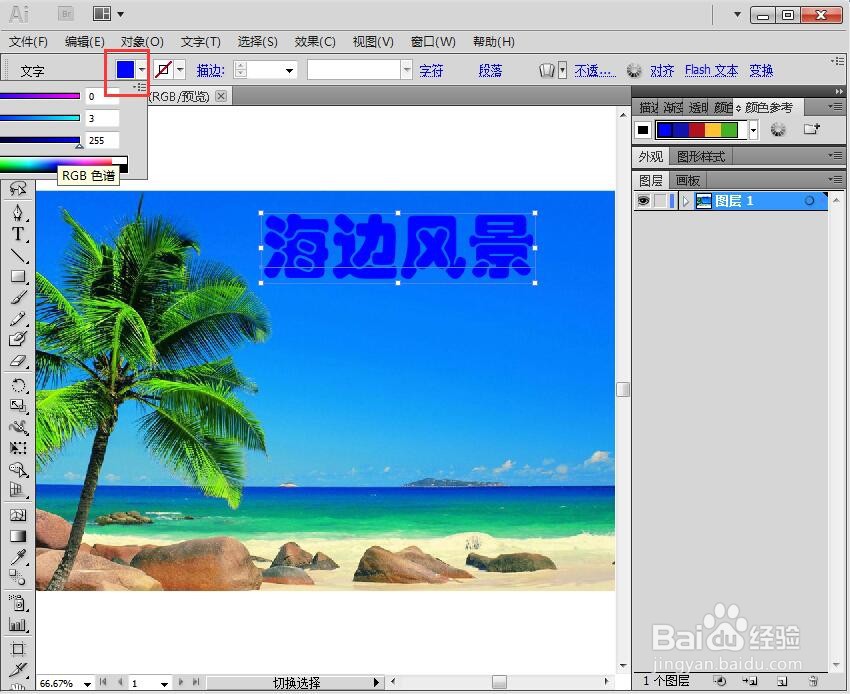Switch to the 画板 tab
The image size is (850, 694).
point(686,179)
